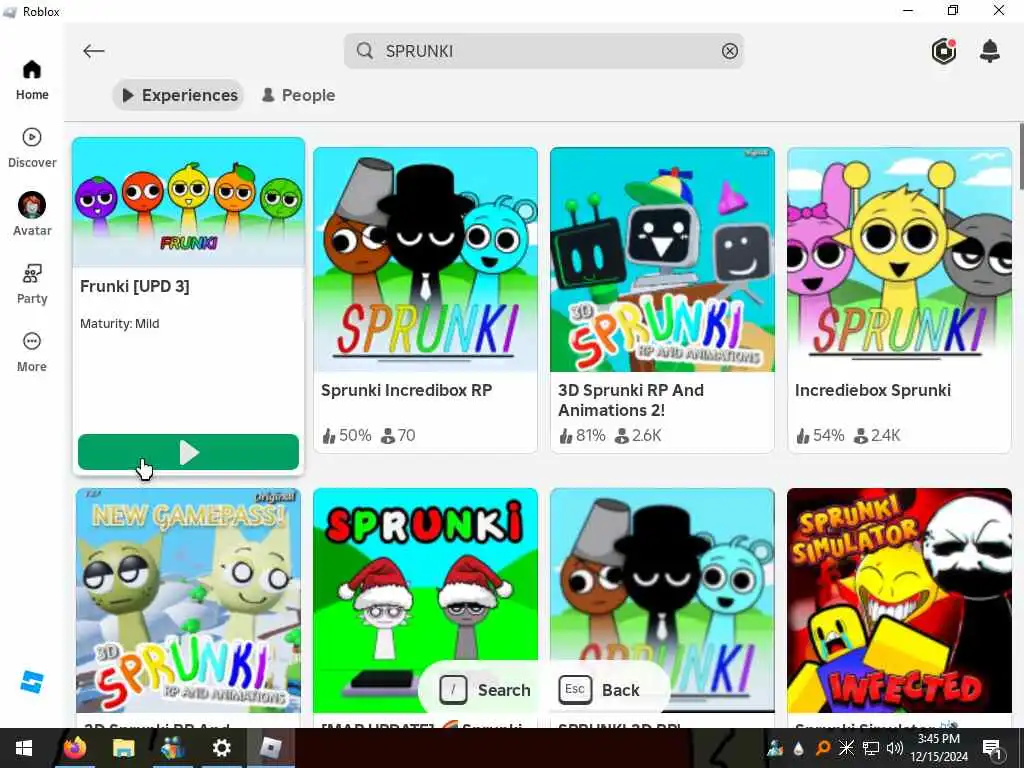This screenshot has height=768, width=1024.
Task: Open Discover in the sidebar
Action: pyautogui.click(x=32, y=148)
